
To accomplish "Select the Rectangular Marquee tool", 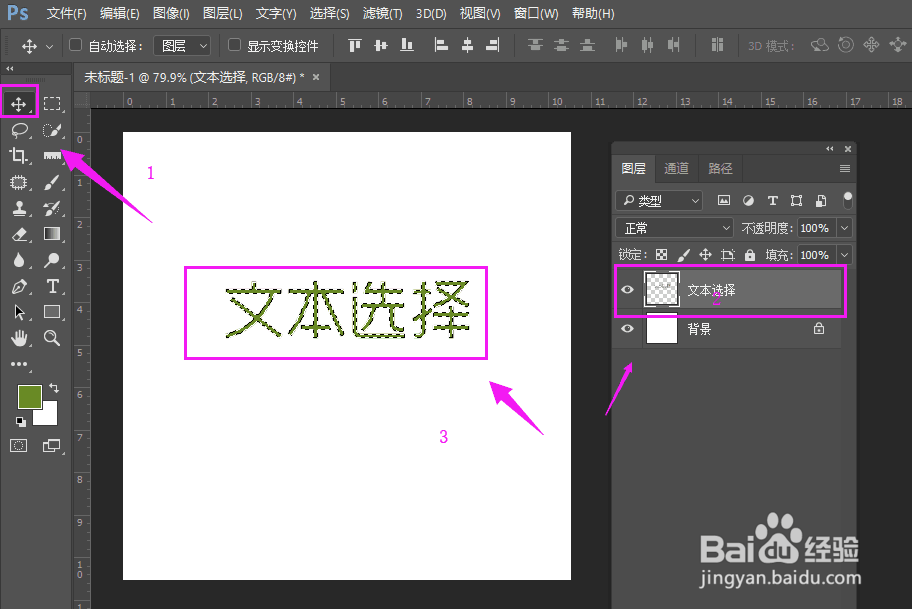I will (52, 104).
